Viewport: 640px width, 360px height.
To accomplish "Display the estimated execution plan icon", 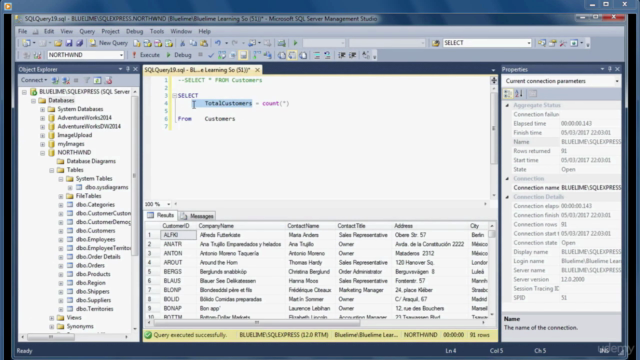I will coord(222,55).
